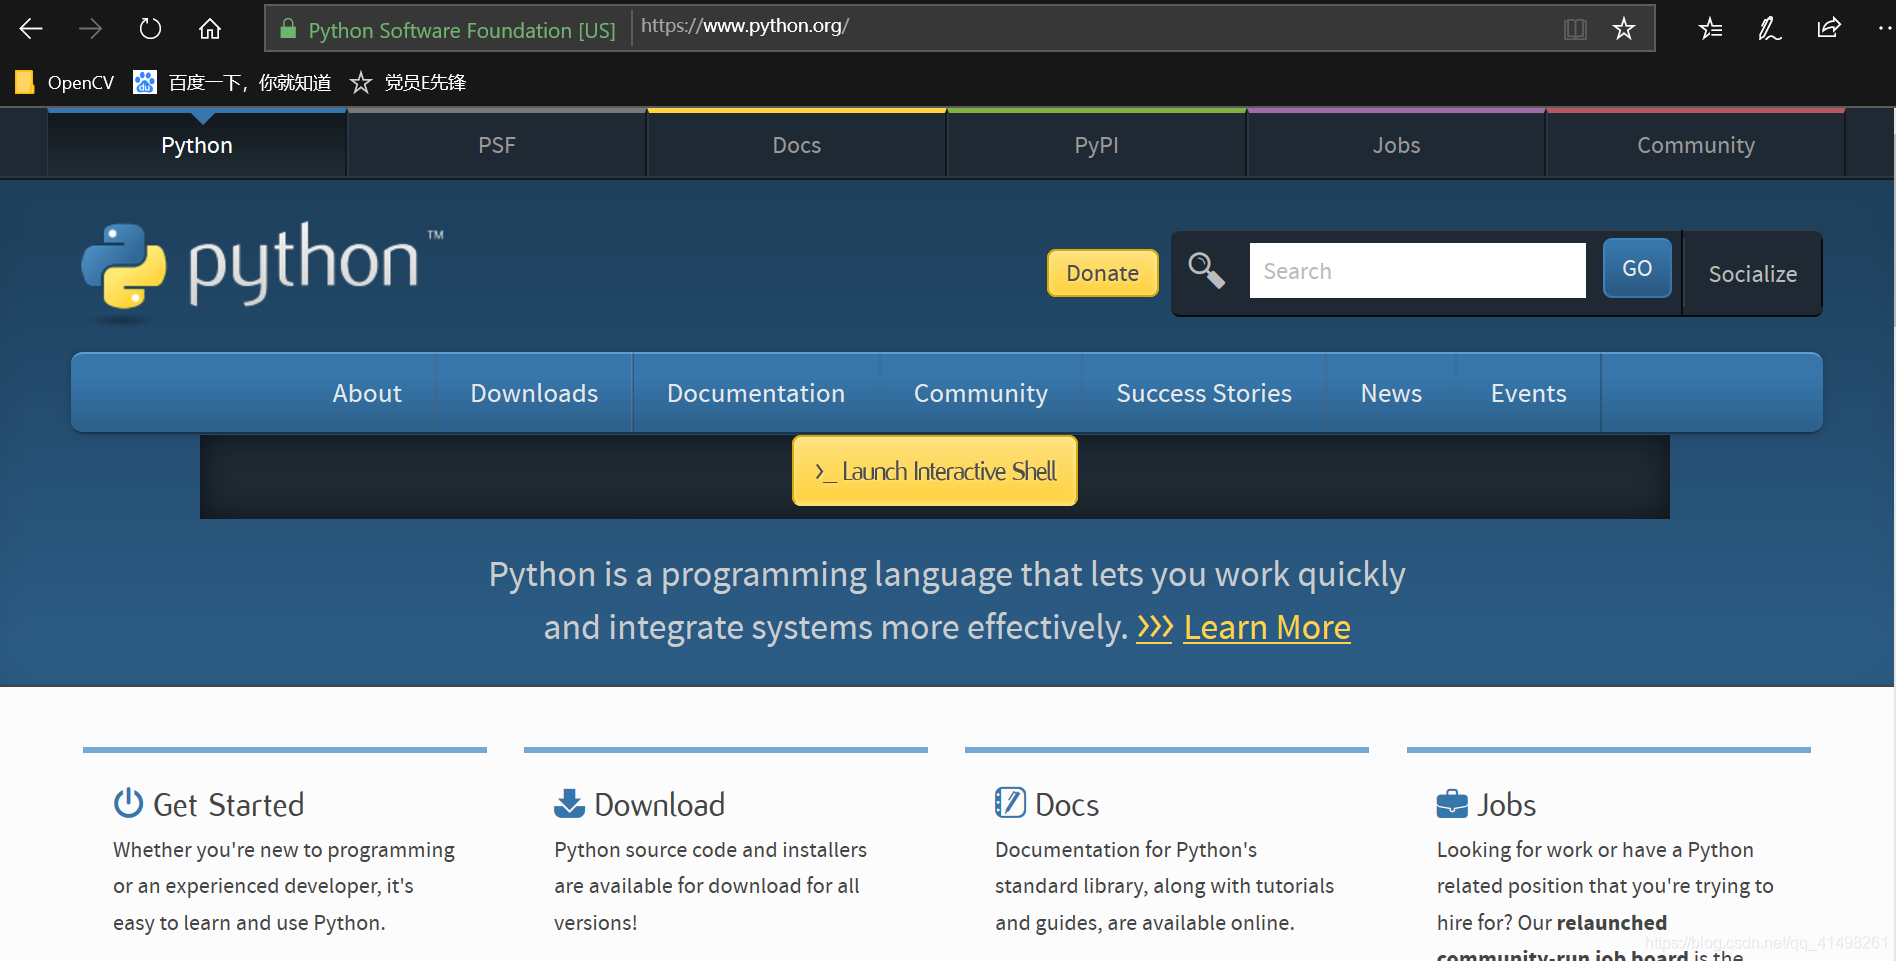
Task: Open the Documentation navigation menu
Action: 756,393
